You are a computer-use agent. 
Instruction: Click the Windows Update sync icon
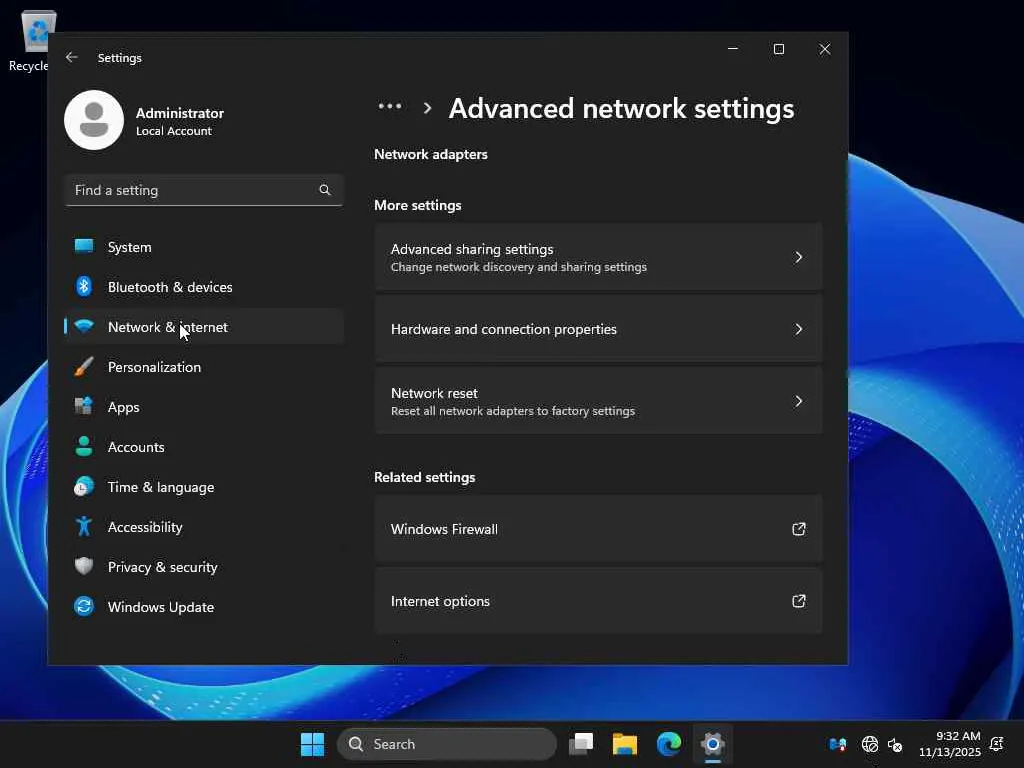(84, 606)
